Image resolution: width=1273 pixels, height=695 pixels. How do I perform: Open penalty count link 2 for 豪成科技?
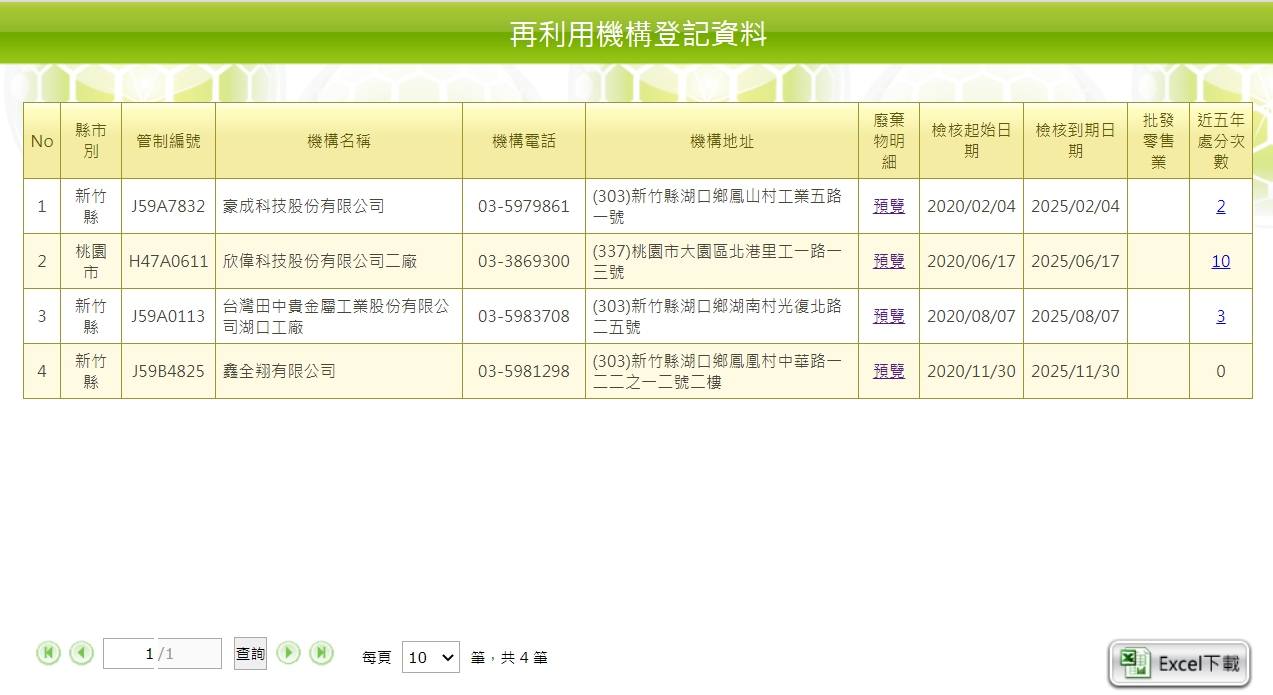[x=1220, y=206]
